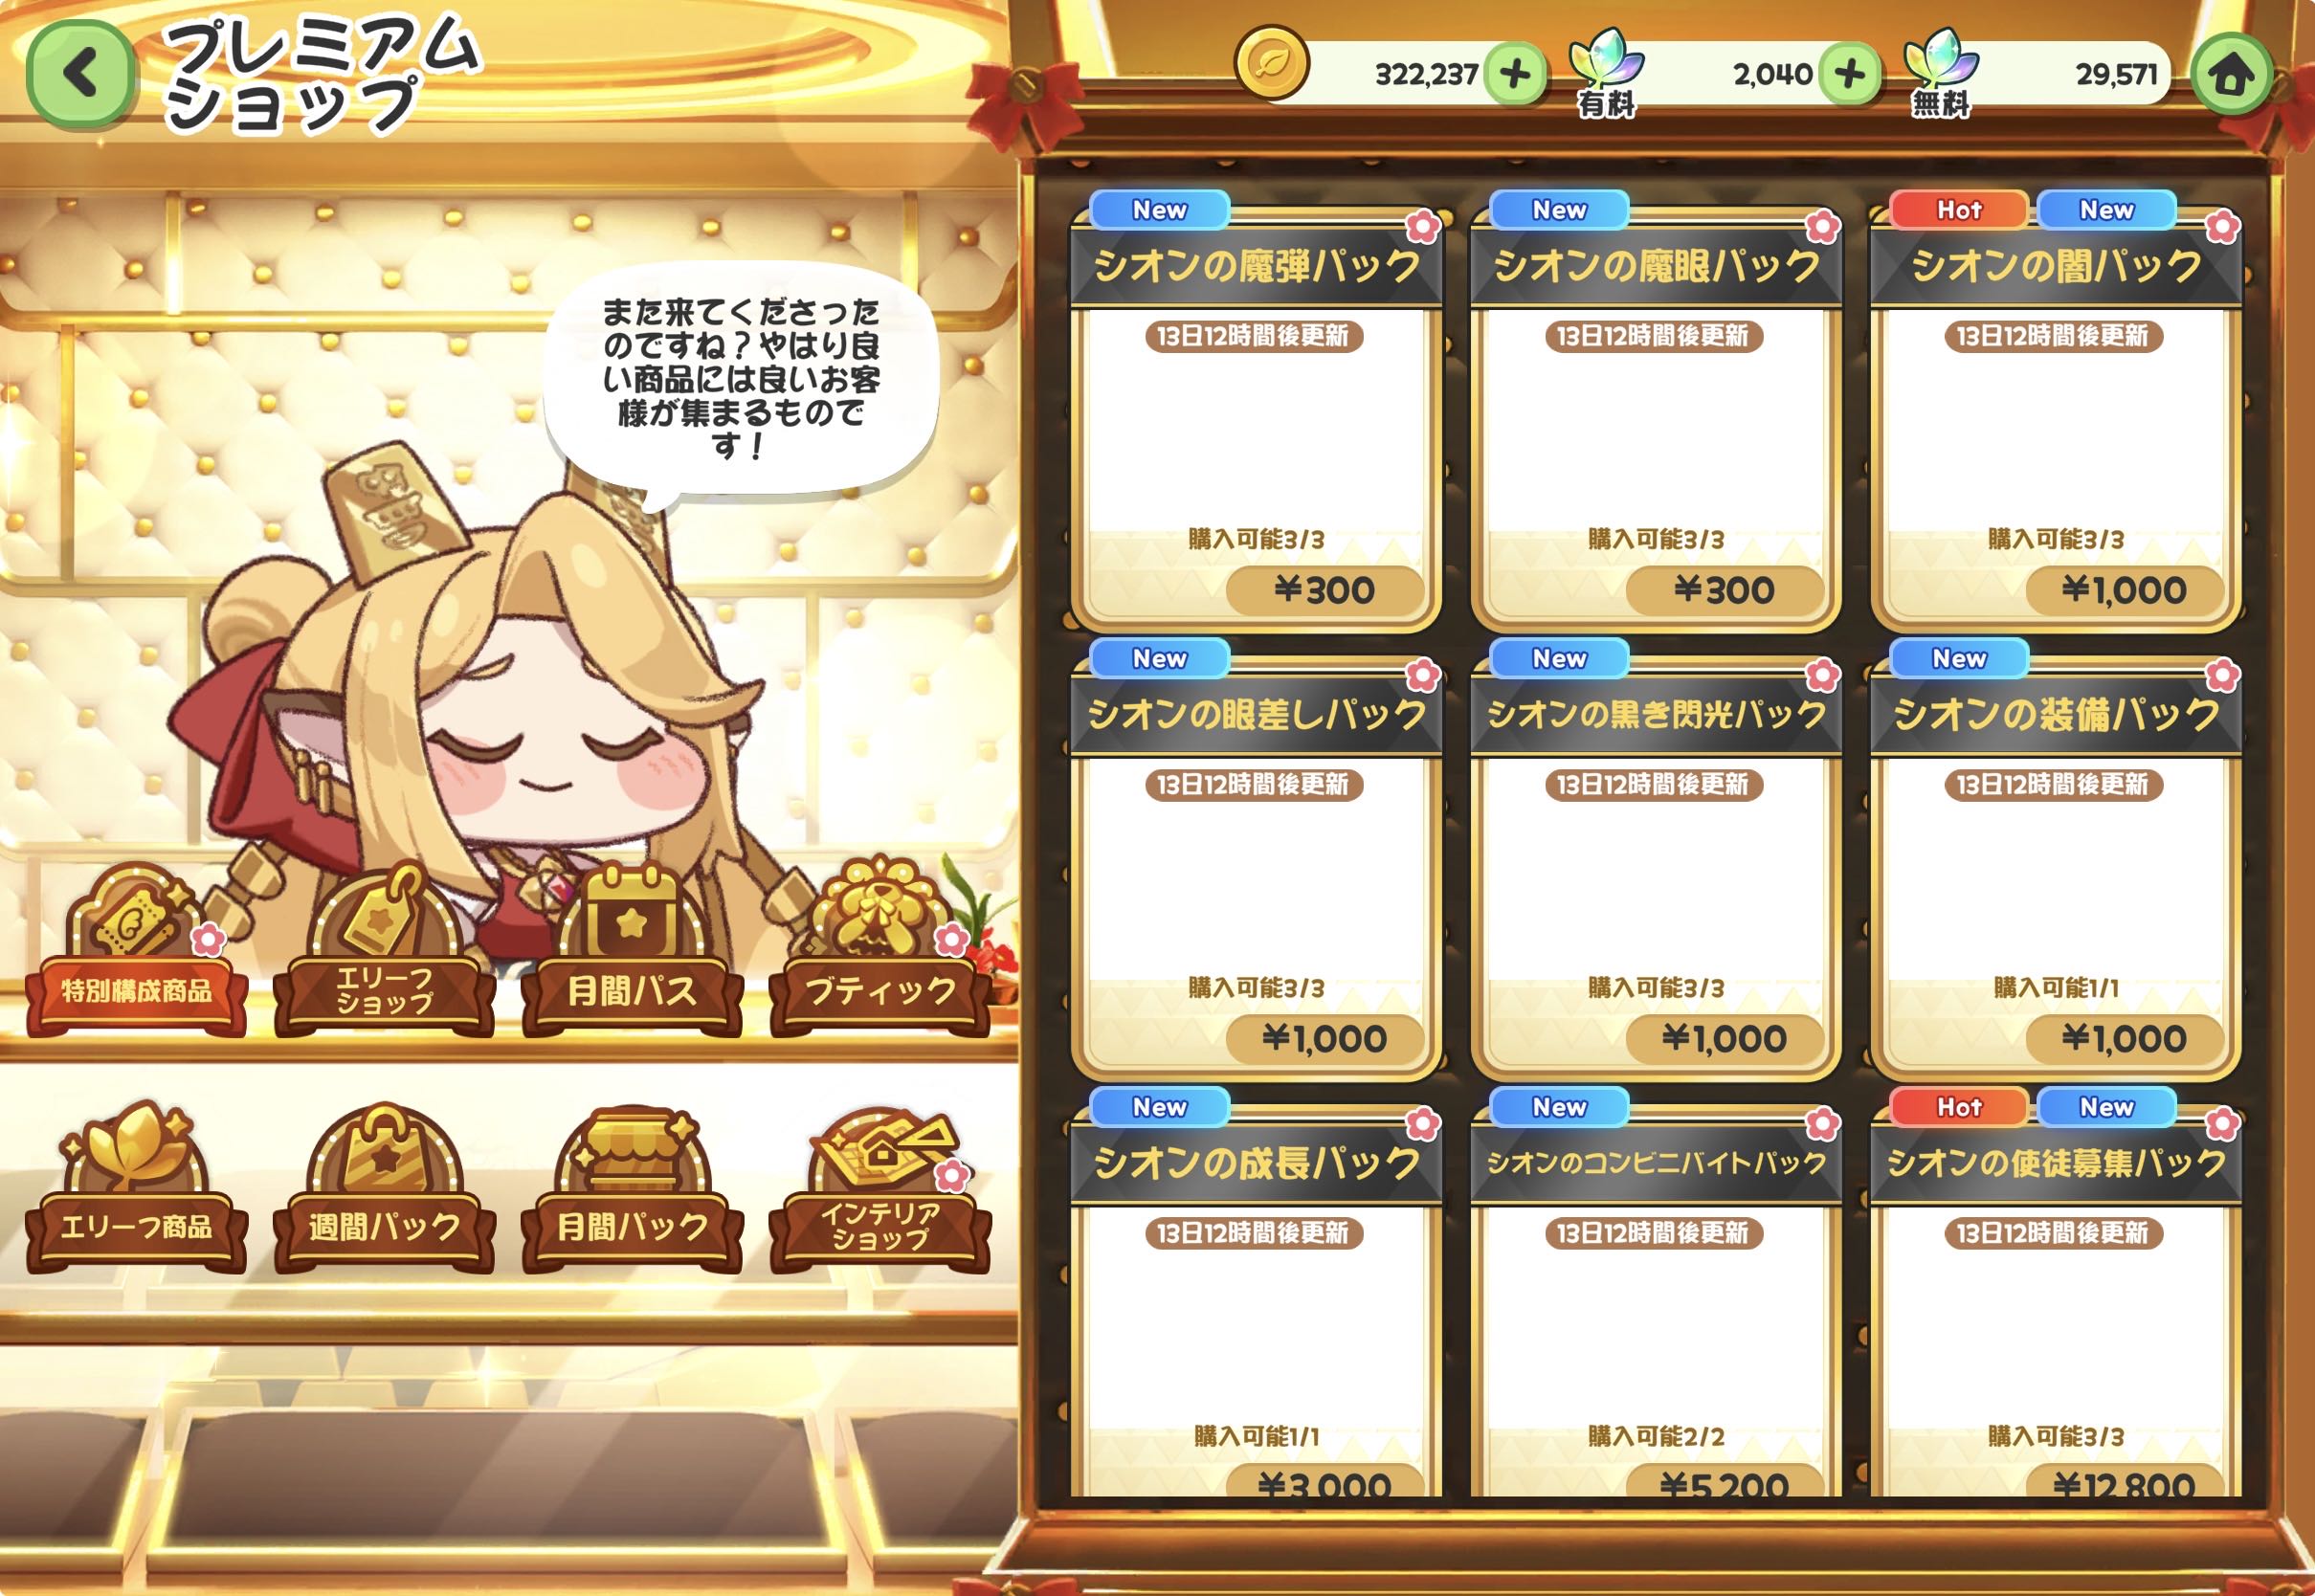
Task: Add gold coins with the plus button
Action: coord(1515,73)
